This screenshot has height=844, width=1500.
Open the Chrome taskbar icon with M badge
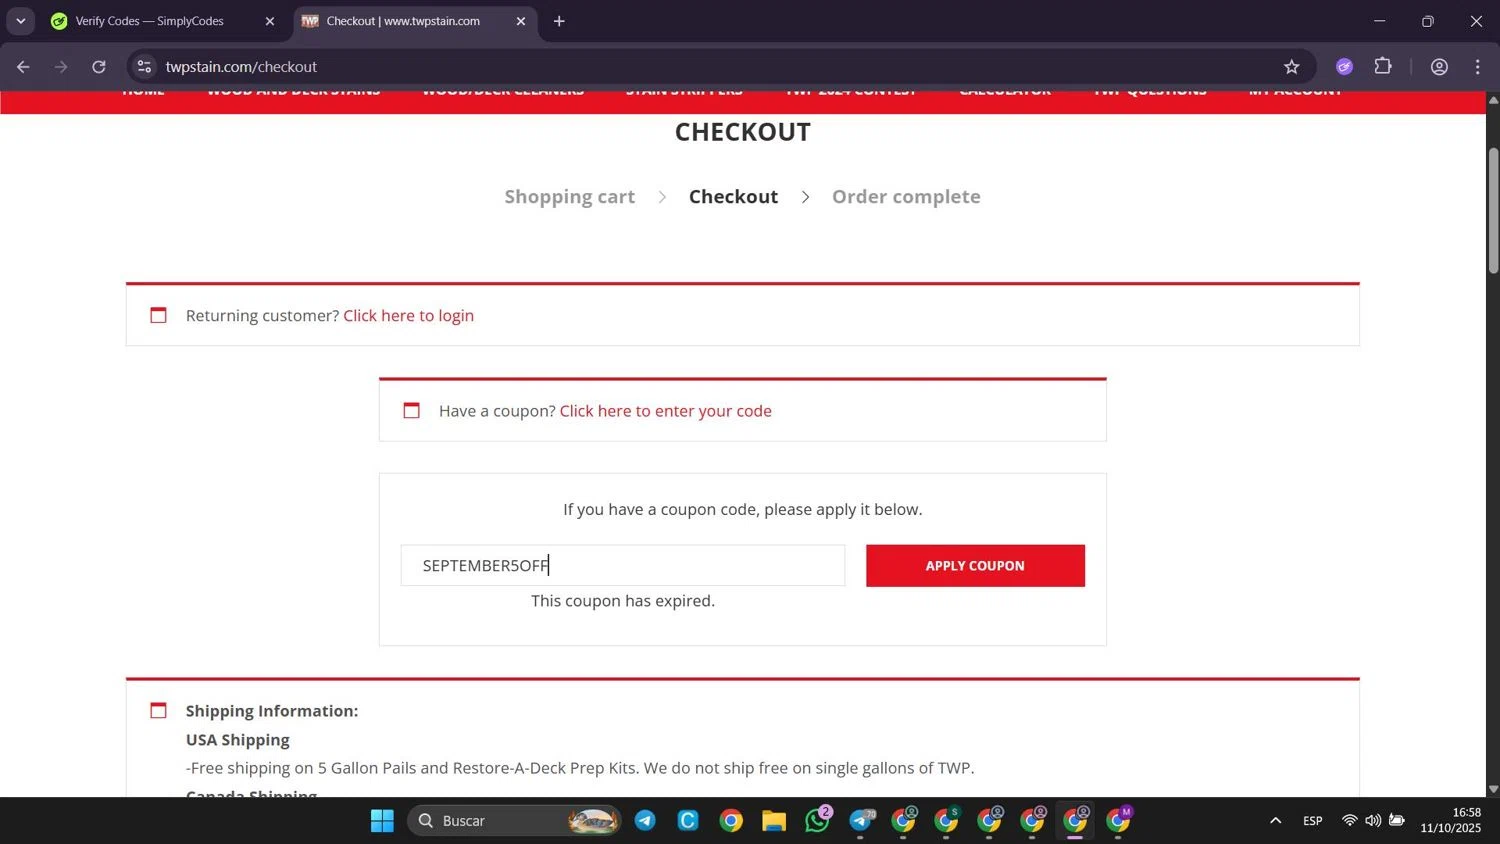click(x=1118, y=821)
